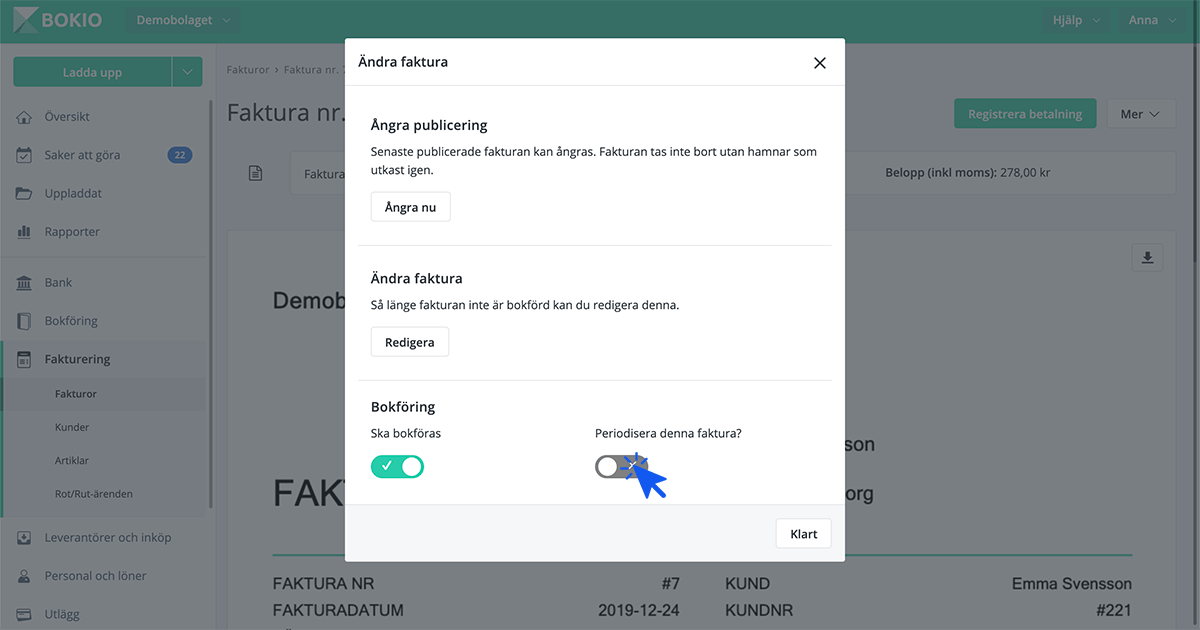Viewport: 1200px width, 630px height.
Task: Click the Rapporter bar chart icon
Action: coord(25,232)
